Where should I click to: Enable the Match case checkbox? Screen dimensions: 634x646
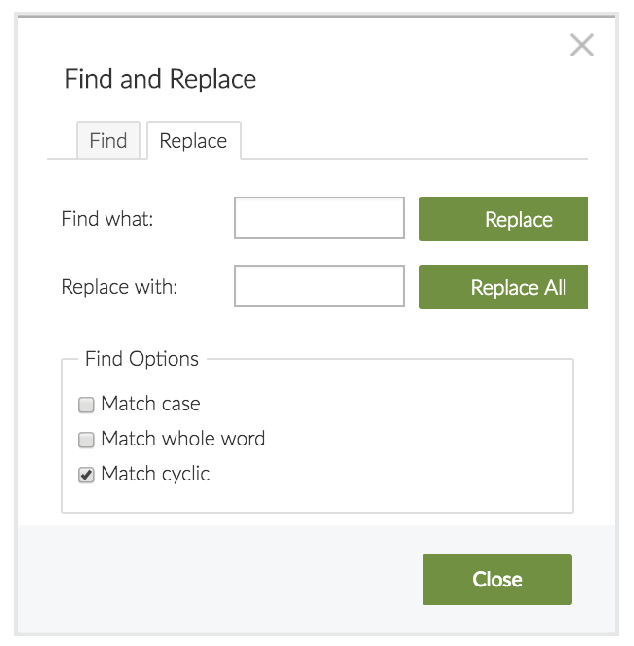(86, 405)
